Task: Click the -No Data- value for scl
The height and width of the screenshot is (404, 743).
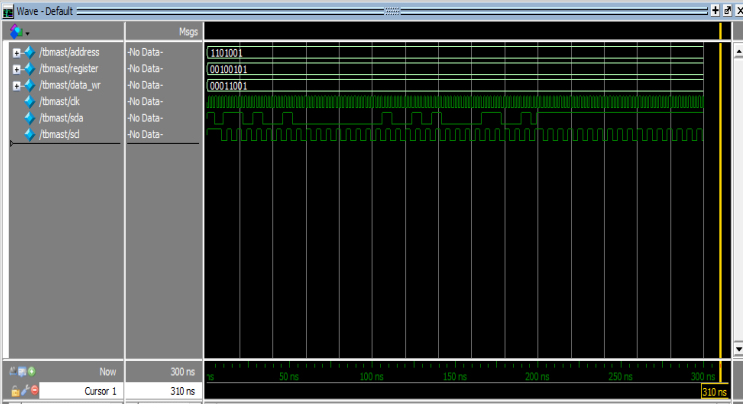Action: pyautogui.click(x=145, y=135)
